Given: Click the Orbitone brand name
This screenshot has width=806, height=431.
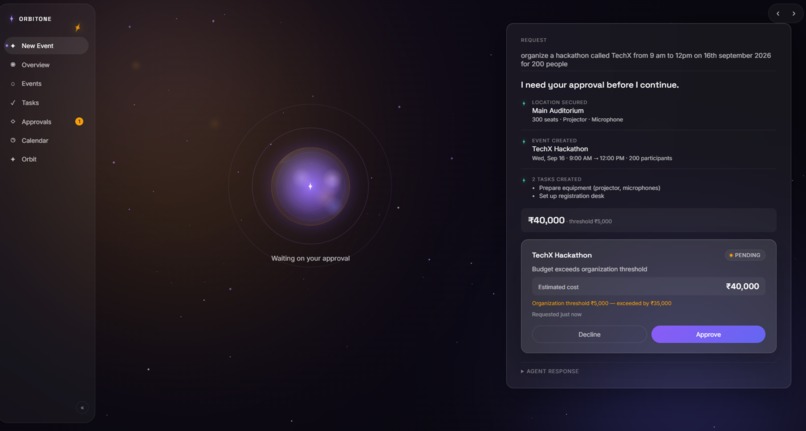Looking at the screenshot, I should point(35,19).
